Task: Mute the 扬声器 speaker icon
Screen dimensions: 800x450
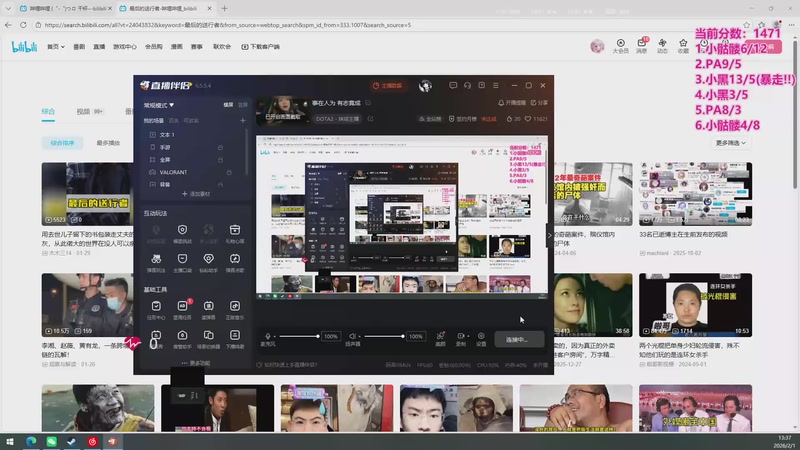Action: click(352, 336)
